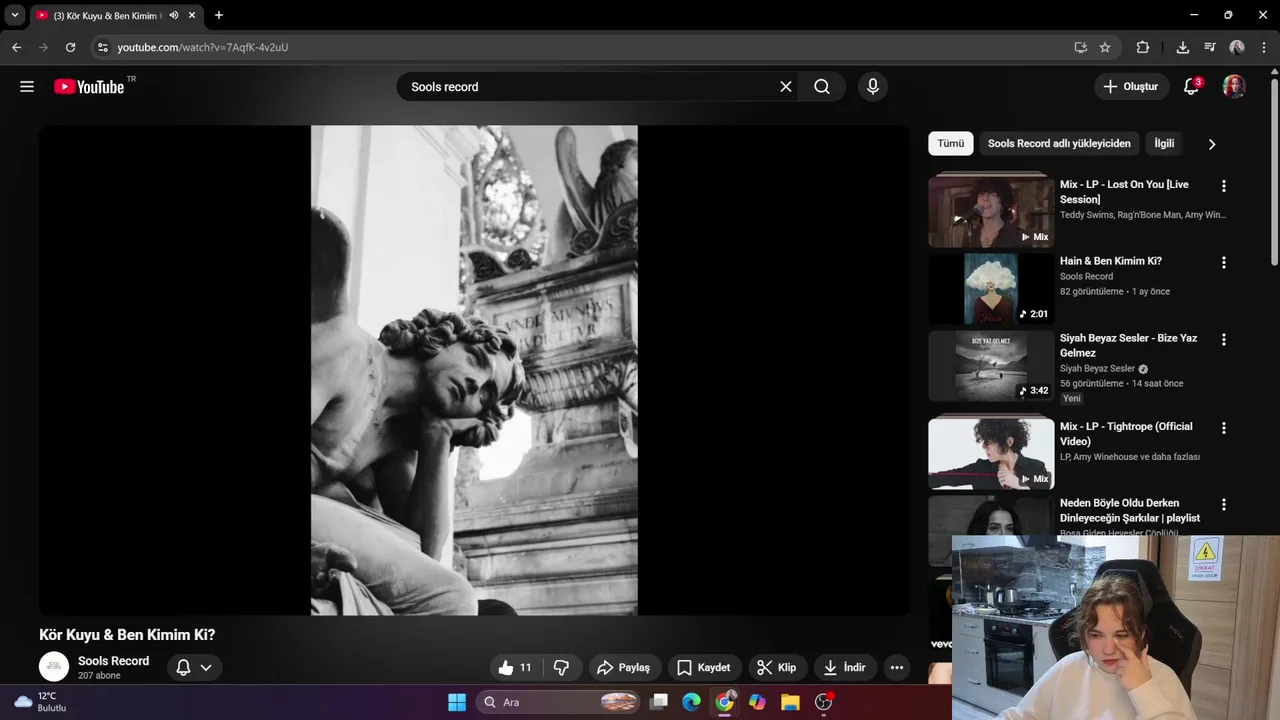Open Siyah Beyaz Sesler Bize Yaz Gelmez thumbnail
Viewport: 1280px width, 720px height.
click(991, 366)
